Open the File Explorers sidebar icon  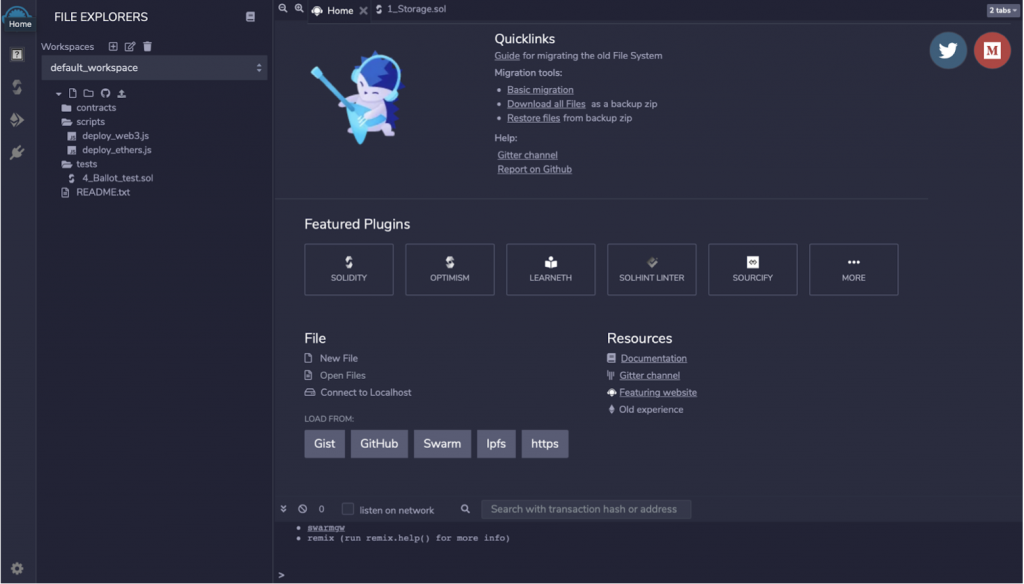click(x=17, y=54)
